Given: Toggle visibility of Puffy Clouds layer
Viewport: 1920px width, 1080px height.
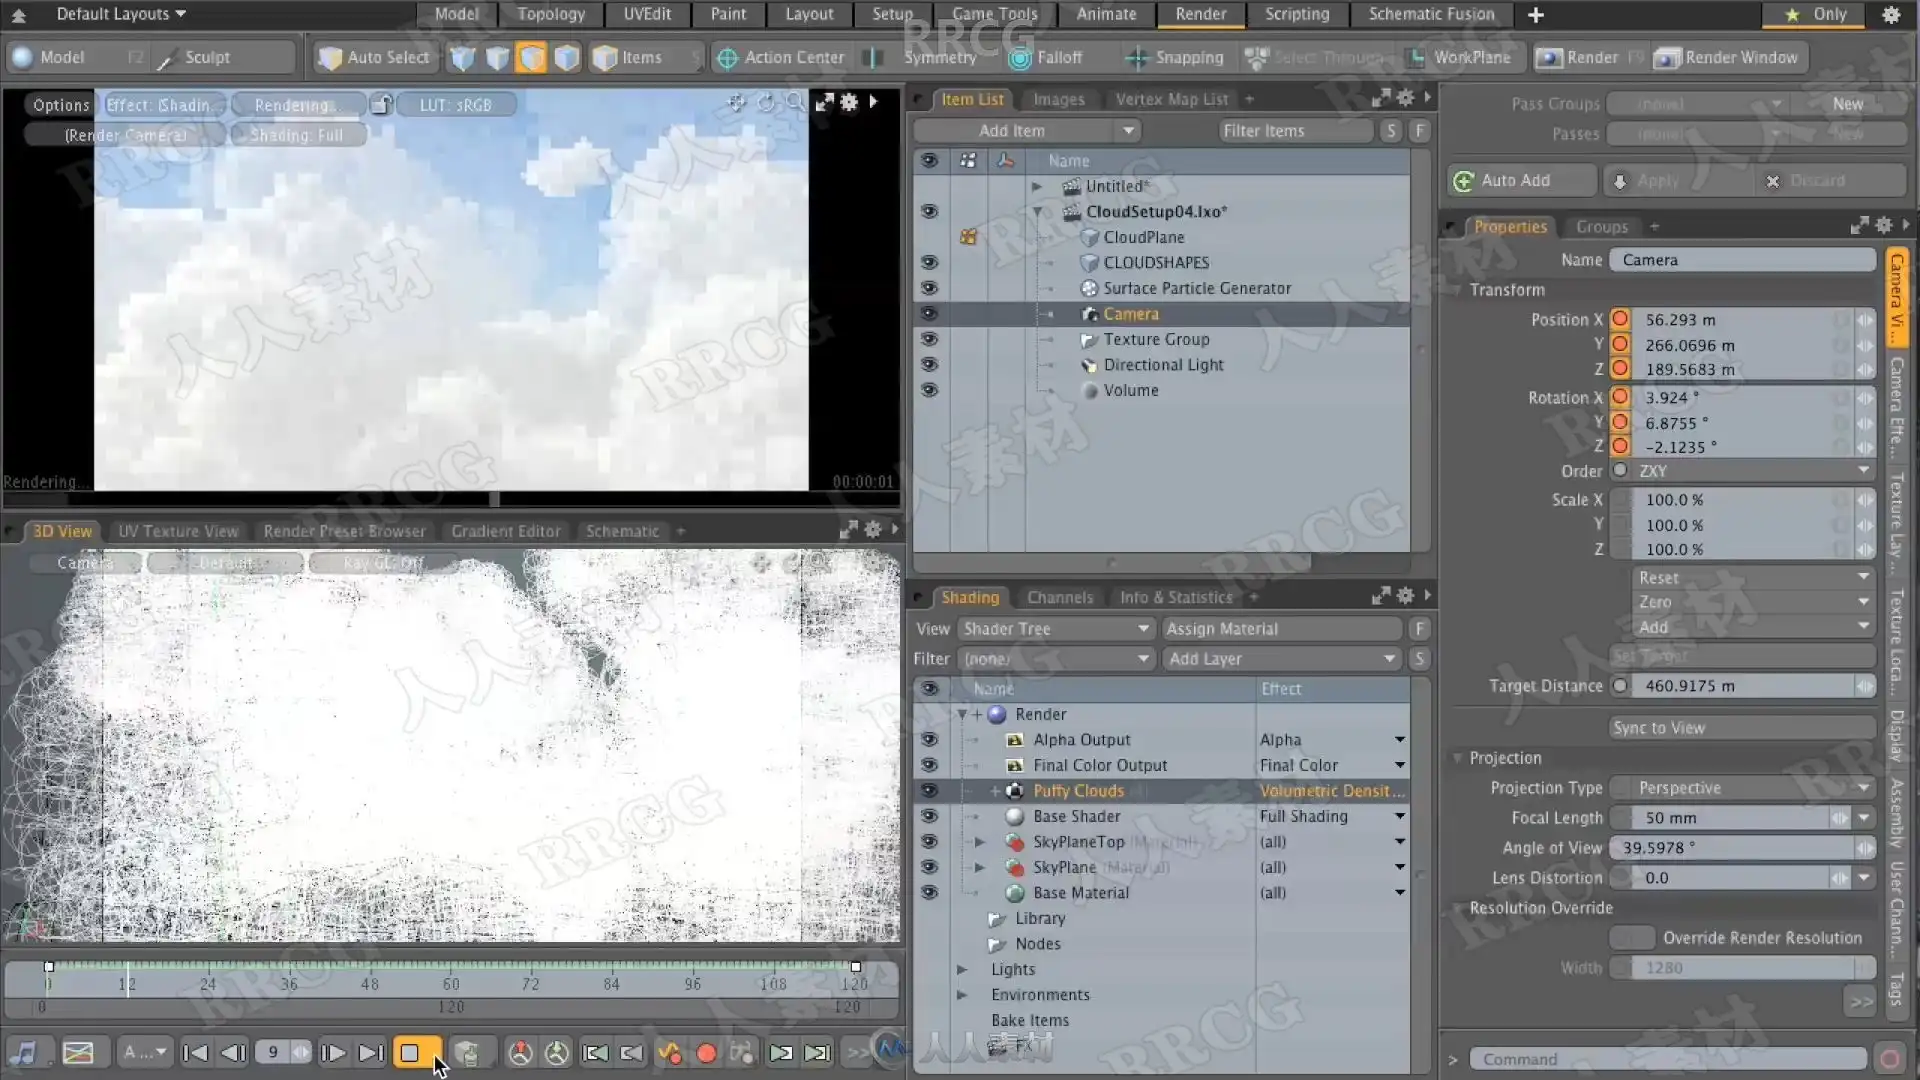Looking at the screenshot, I should coord(929,791).
